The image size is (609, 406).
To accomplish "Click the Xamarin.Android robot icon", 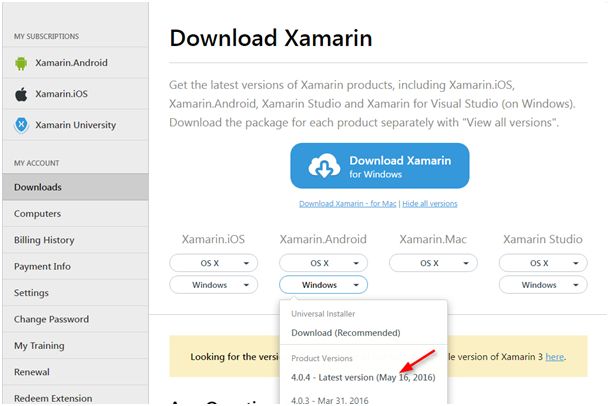I will 21,63.
